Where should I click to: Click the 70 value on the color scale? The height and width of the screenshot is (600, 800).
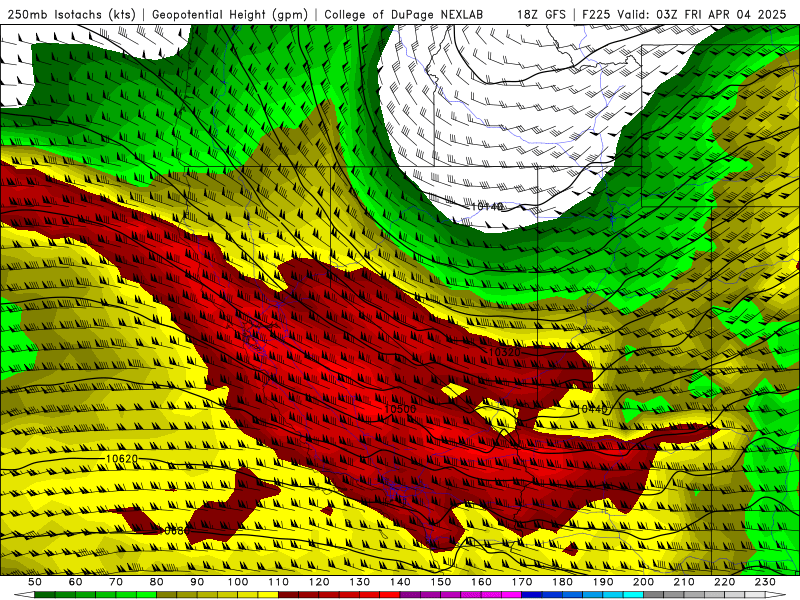click(116, 582)
